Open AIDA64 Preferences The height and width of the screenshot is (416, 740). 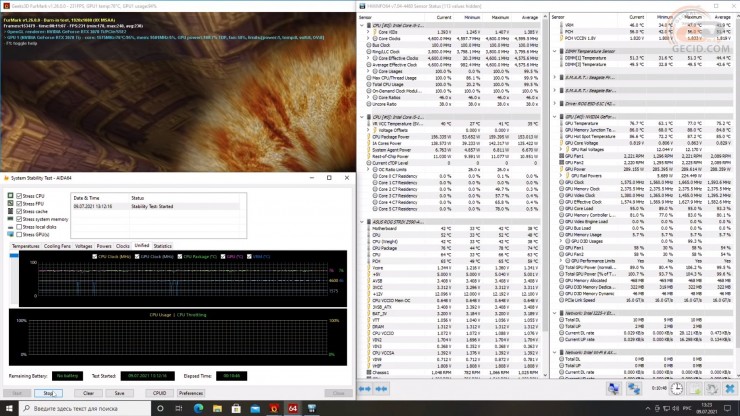point(191,393)
